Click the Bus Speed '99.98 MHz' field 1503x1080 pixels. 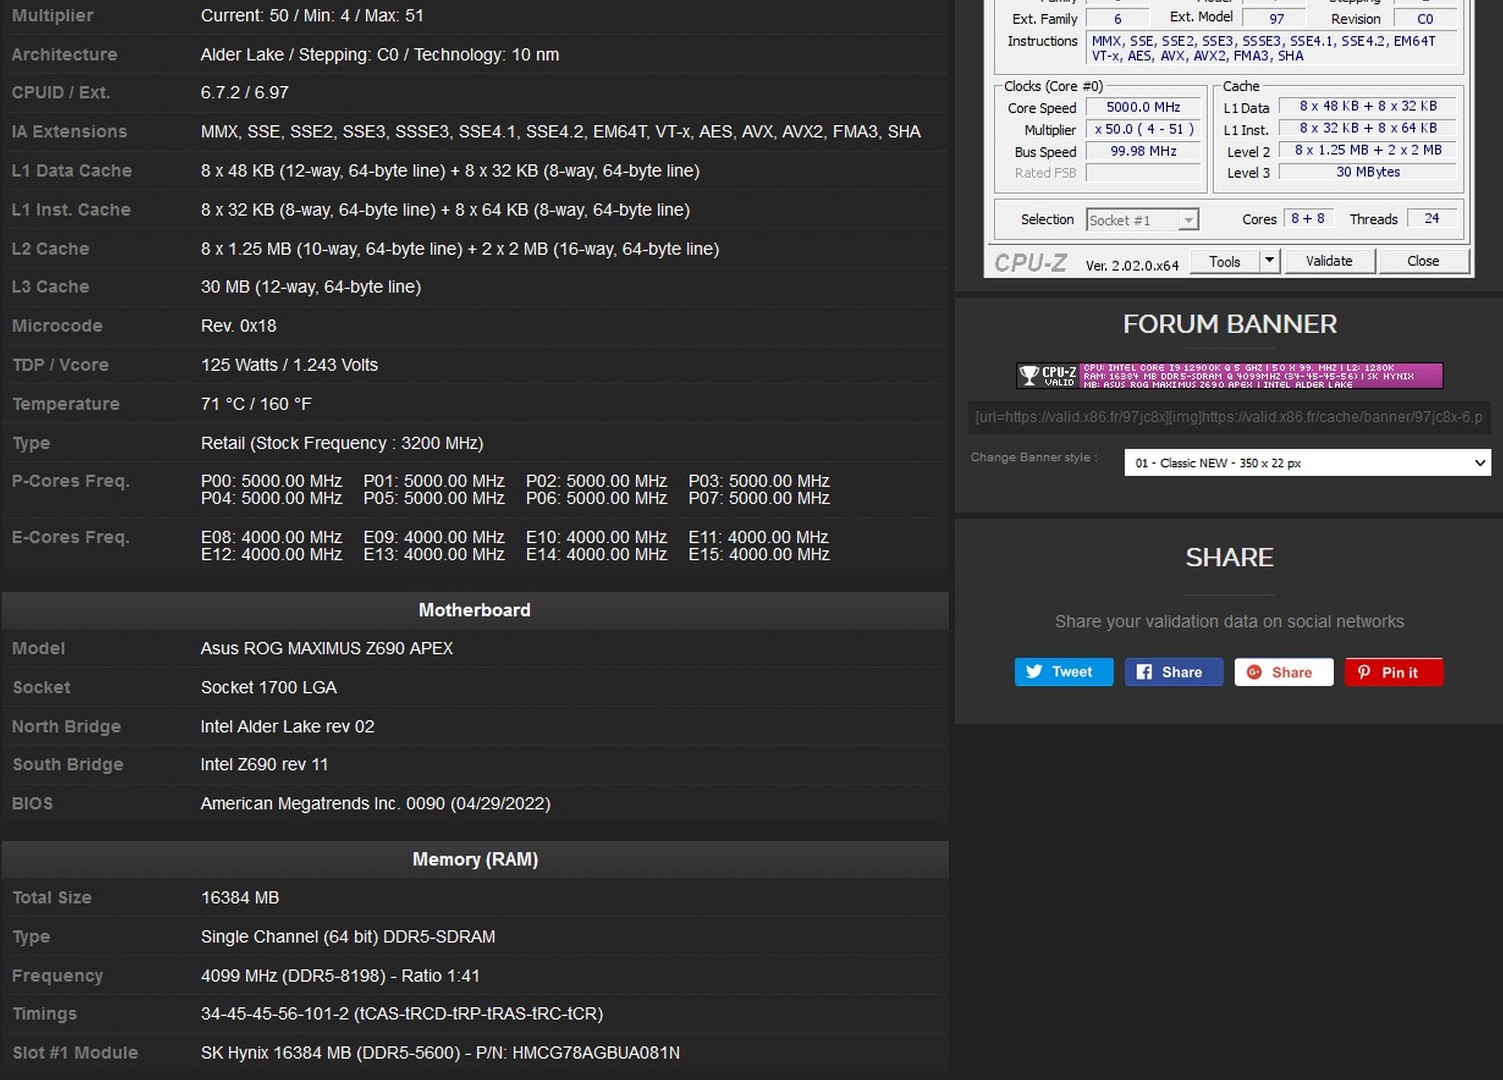point(1143,151)
